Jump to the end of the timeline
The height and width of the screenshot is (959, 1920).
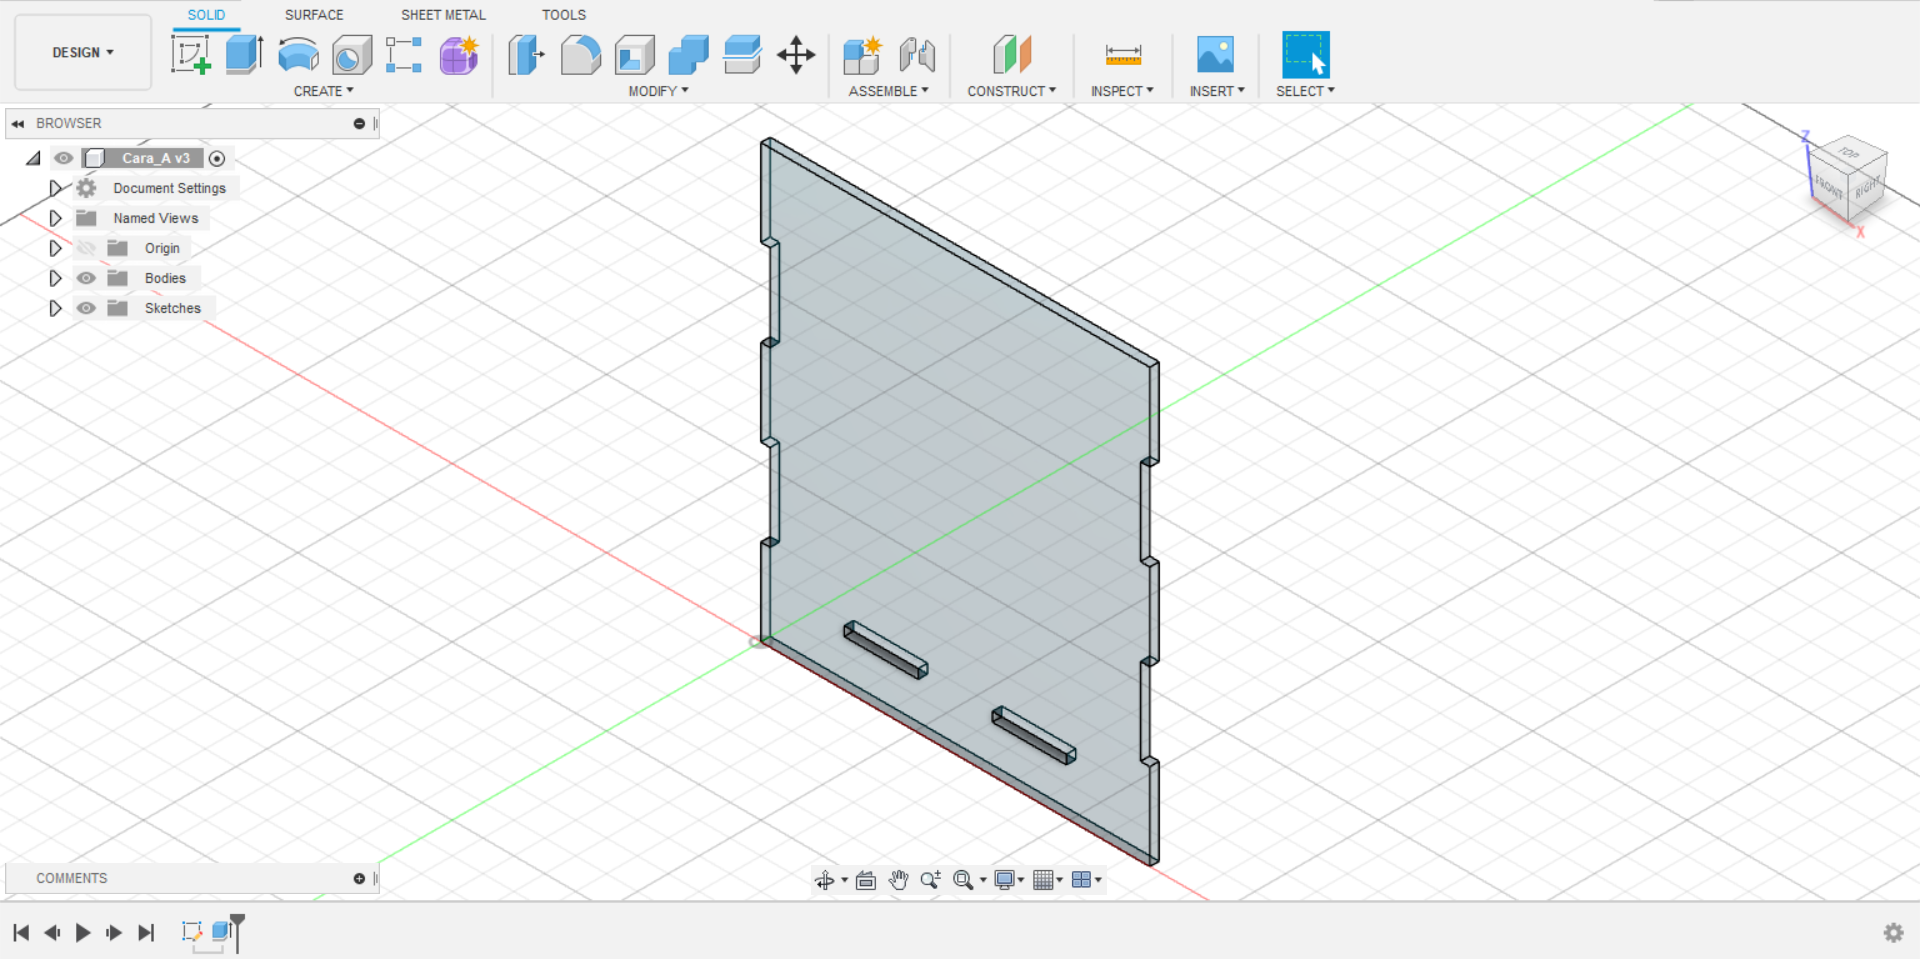click(x=146, y=933)
